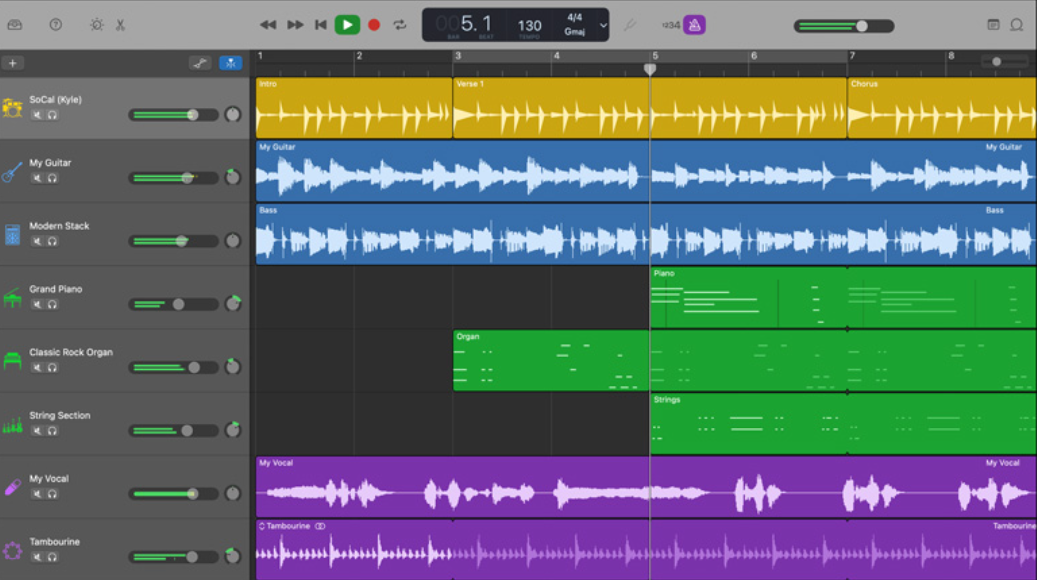Solo the My Guitar track
The height and width of the screenshot is (580, 1037).
point(52,178)
